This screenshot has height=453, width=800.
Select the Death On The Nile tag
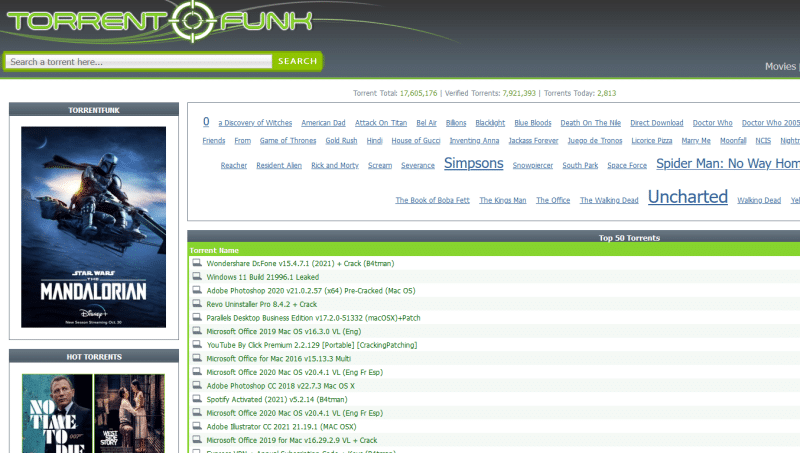591,123
